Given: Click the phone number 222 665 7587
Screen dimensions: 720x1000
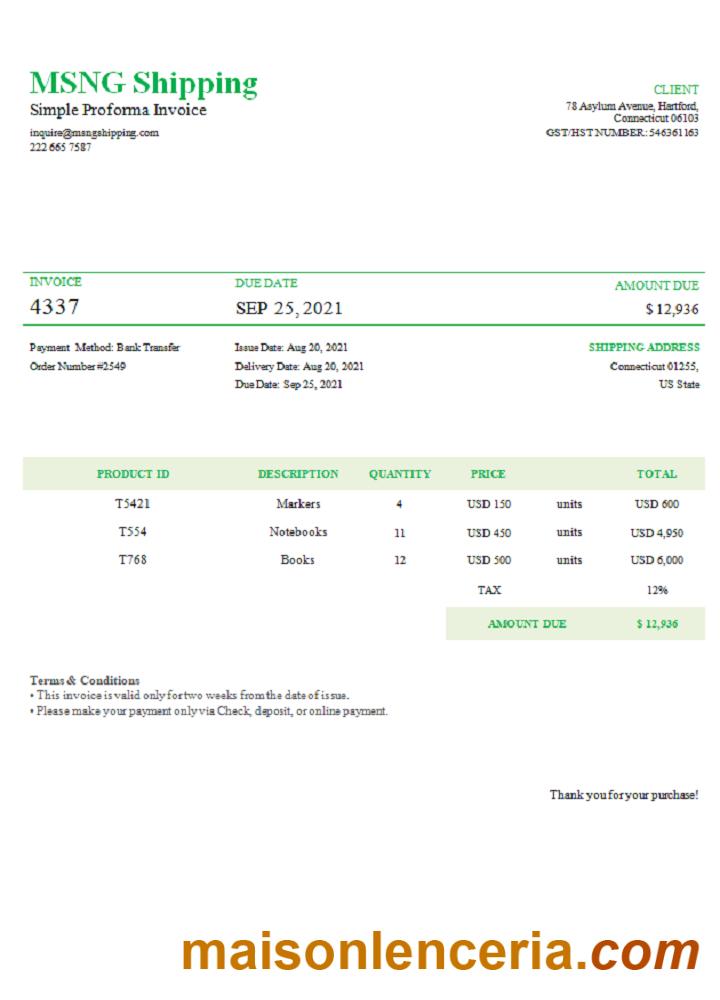Looking at the screenshot, I should (60, 147).
